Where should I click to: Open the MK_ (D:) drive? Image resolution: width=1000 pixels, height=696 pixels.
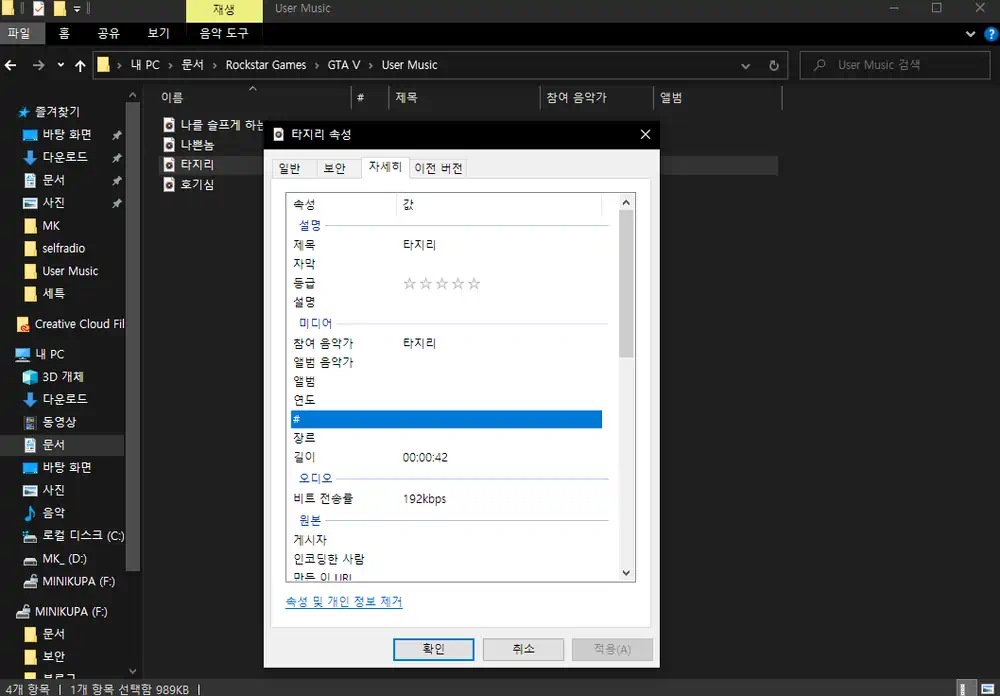(64, 559)
